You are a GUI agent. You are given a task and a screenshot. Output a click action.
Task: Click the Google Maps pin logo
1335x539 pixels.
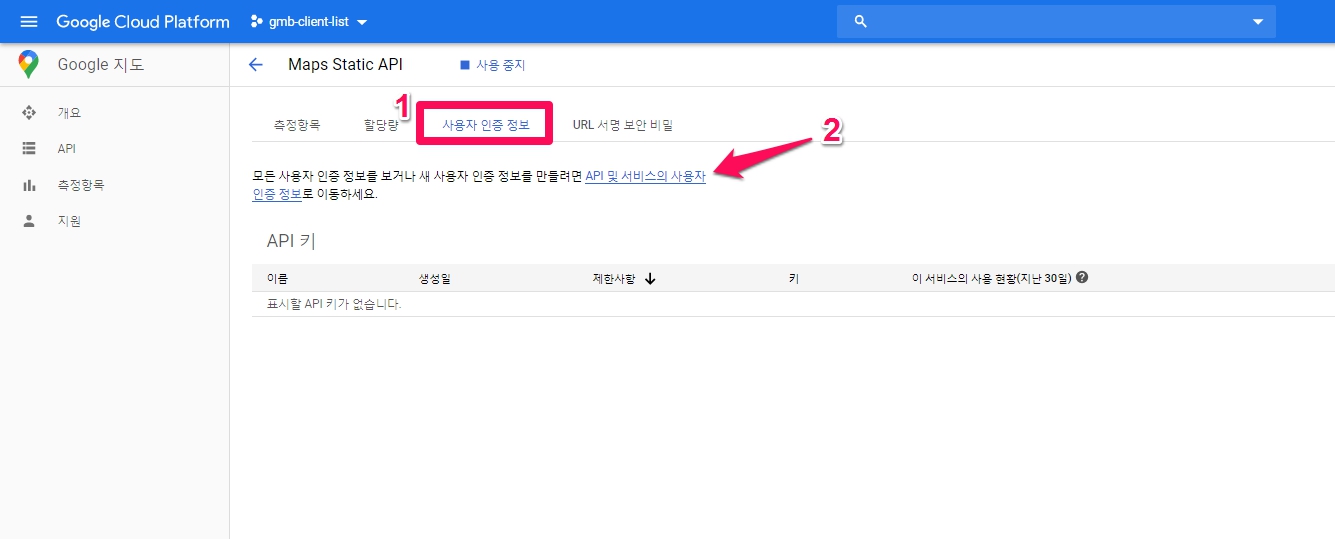click(x=28, y=65)
